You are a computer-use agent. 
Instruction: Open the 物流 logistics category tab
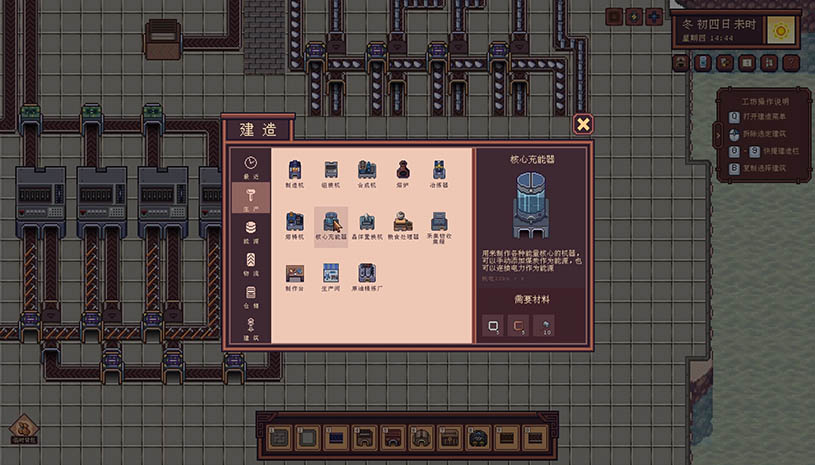(251, 264)
